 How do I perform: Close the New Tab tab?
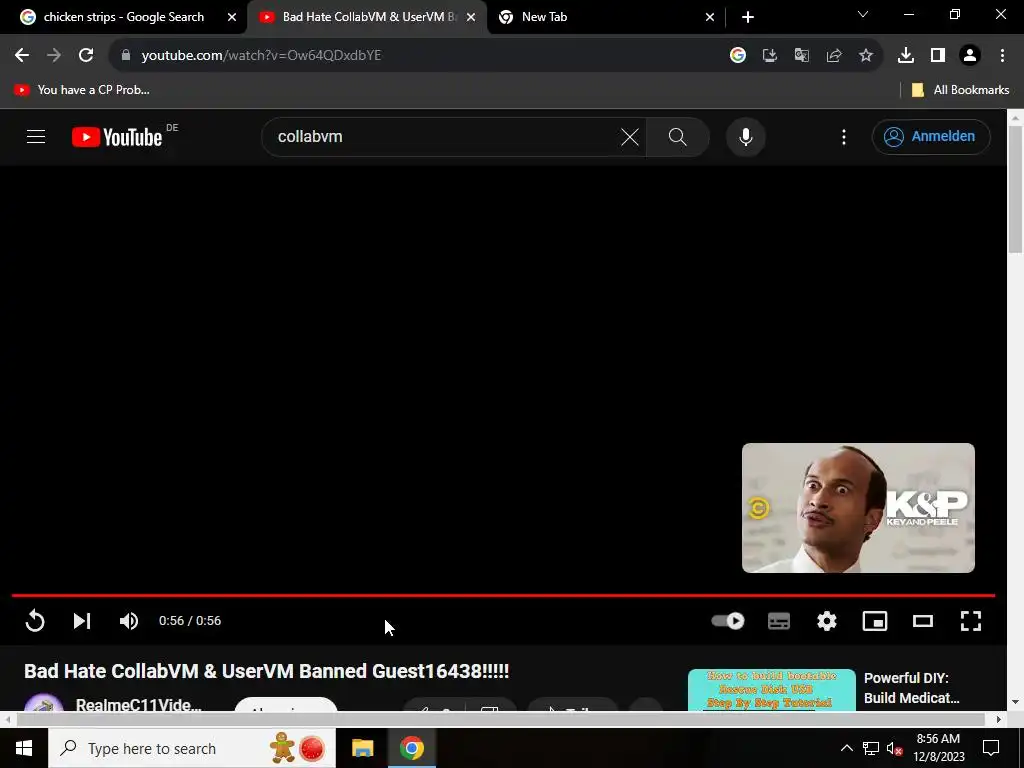click(710, 17)
